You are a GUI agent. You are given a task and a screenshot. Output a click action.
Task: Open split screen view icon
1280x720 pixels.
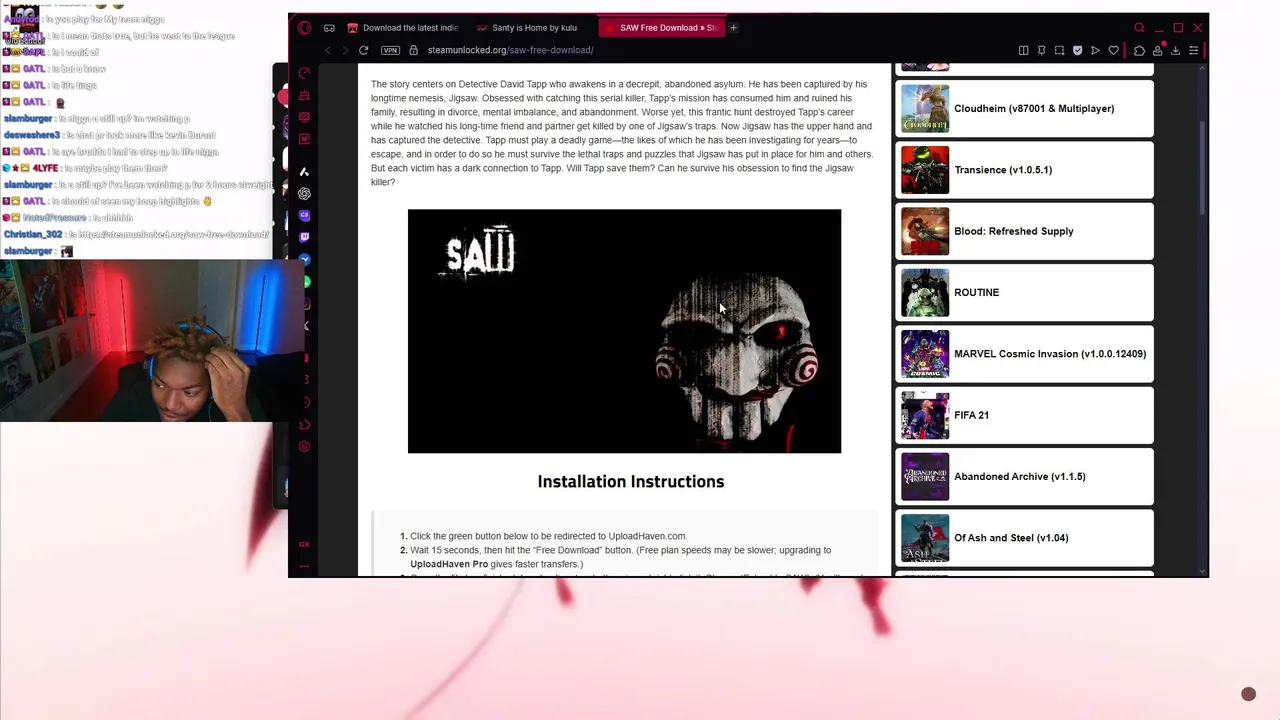(1023, 50)
